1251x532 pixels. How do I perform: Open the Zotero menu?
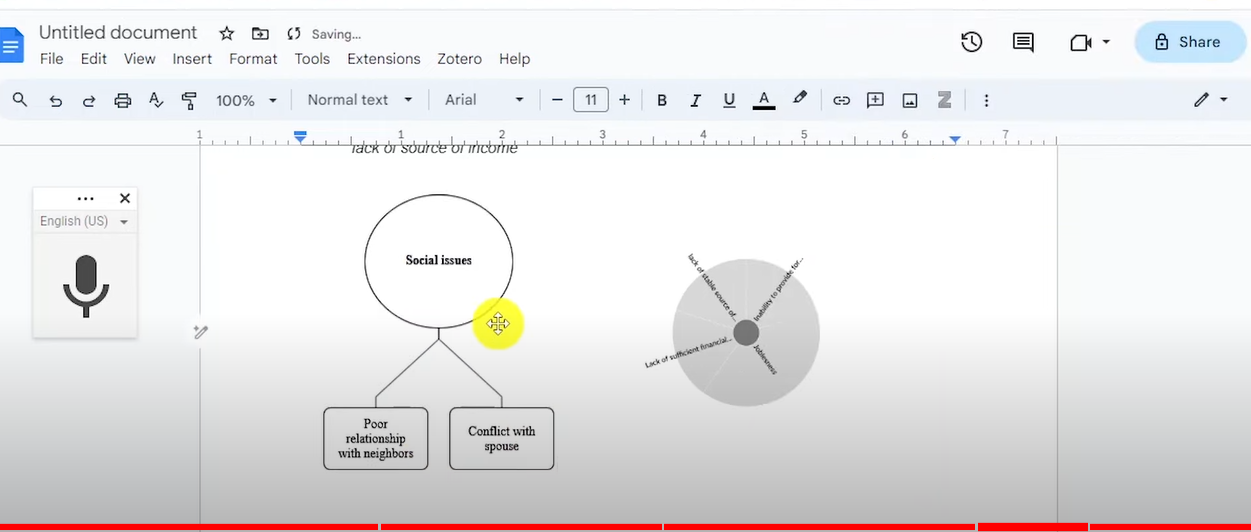click(x=460, y=59)
